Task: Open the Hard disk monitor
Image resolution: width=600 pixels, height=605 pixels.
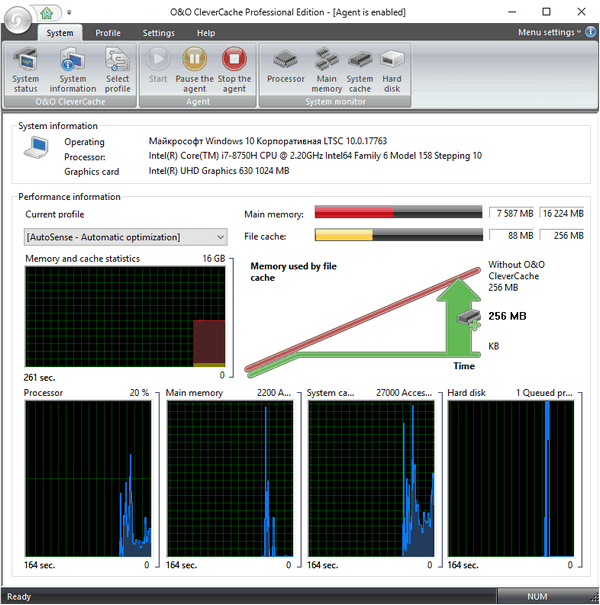Action: [x=392, y=70]
